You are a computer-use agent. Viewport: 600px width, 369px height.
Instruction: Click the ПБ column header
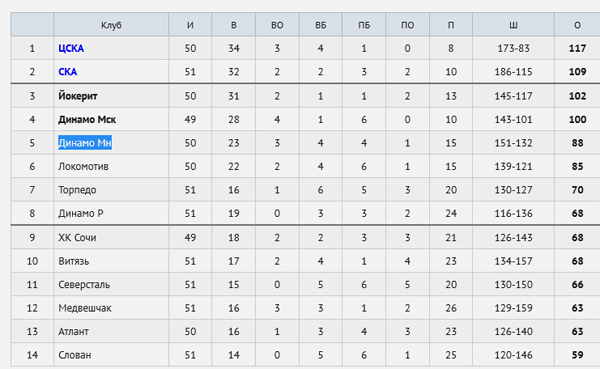tap(364, 25)
